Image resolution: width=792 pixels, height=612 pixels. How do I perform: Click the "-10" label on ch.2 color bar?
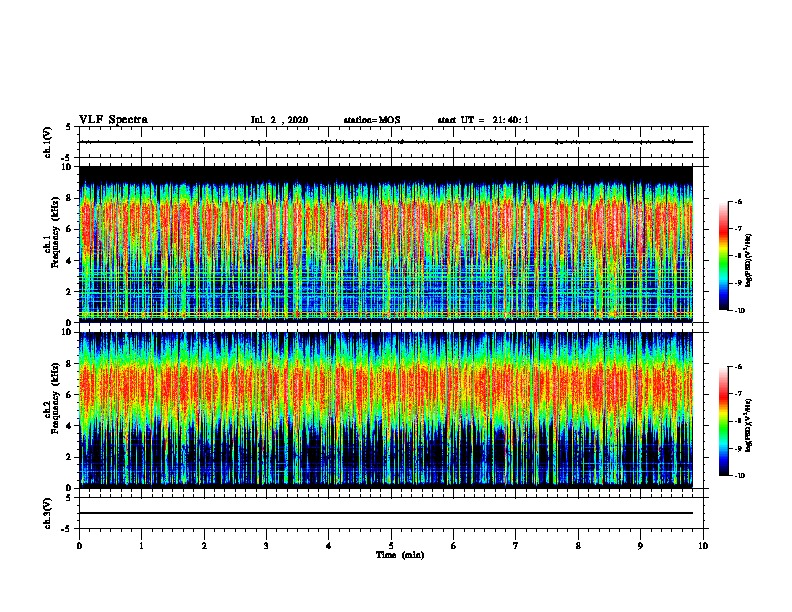[x=739, y=475]
